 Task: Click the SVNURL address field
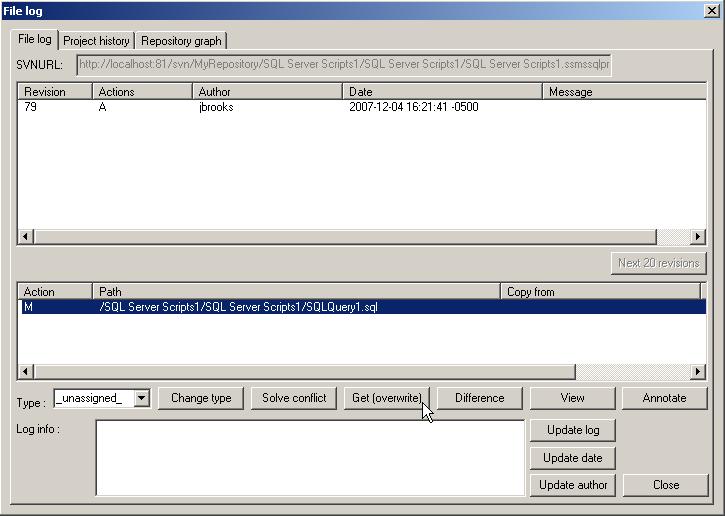(343, 65)
